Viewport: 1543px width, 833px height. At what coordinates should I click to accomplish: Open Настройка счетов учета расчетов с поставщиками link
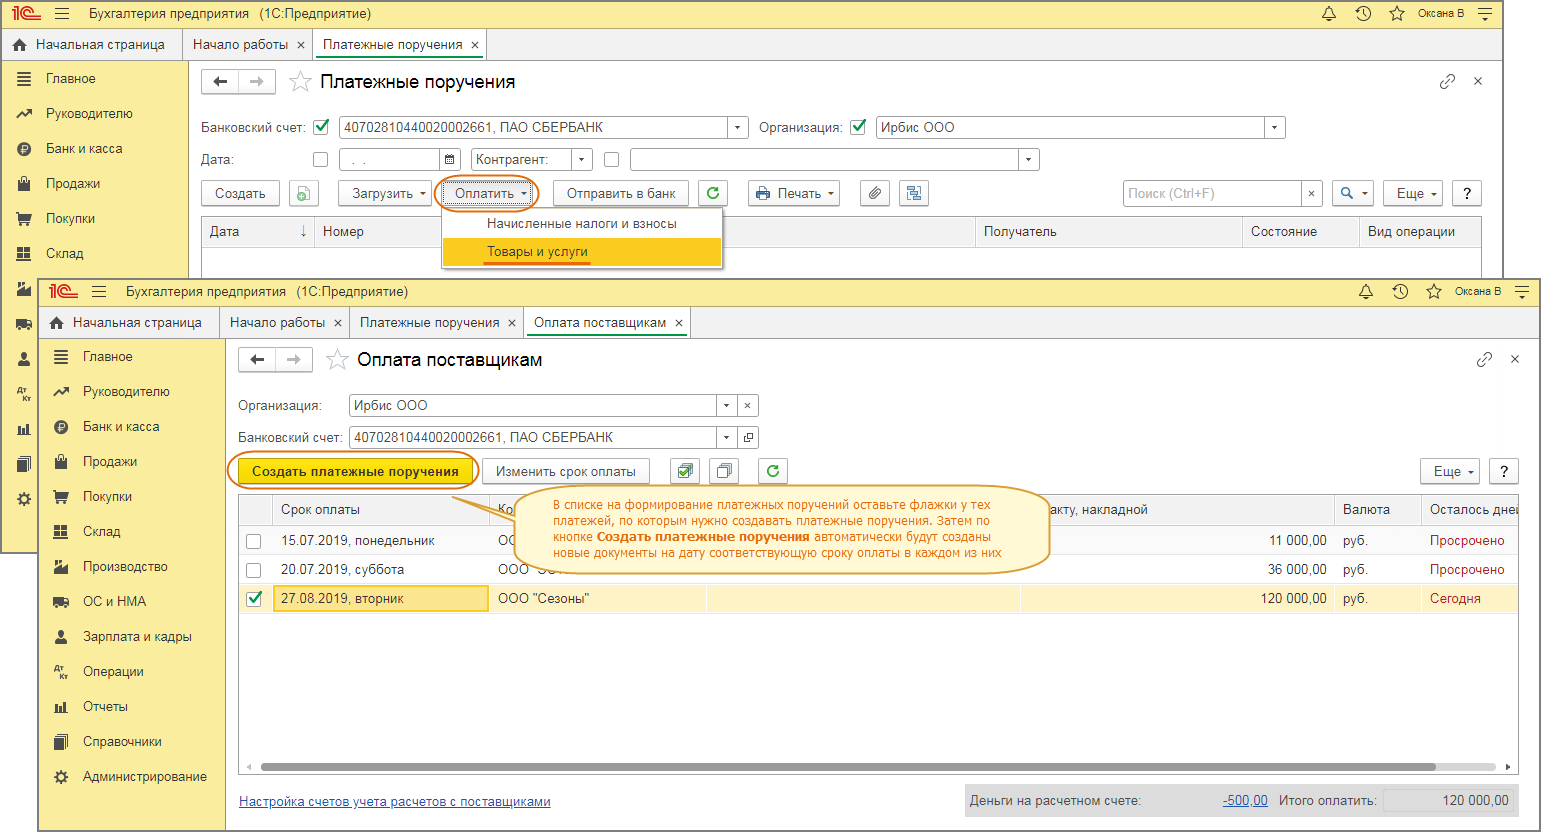[x=394, y=802]
